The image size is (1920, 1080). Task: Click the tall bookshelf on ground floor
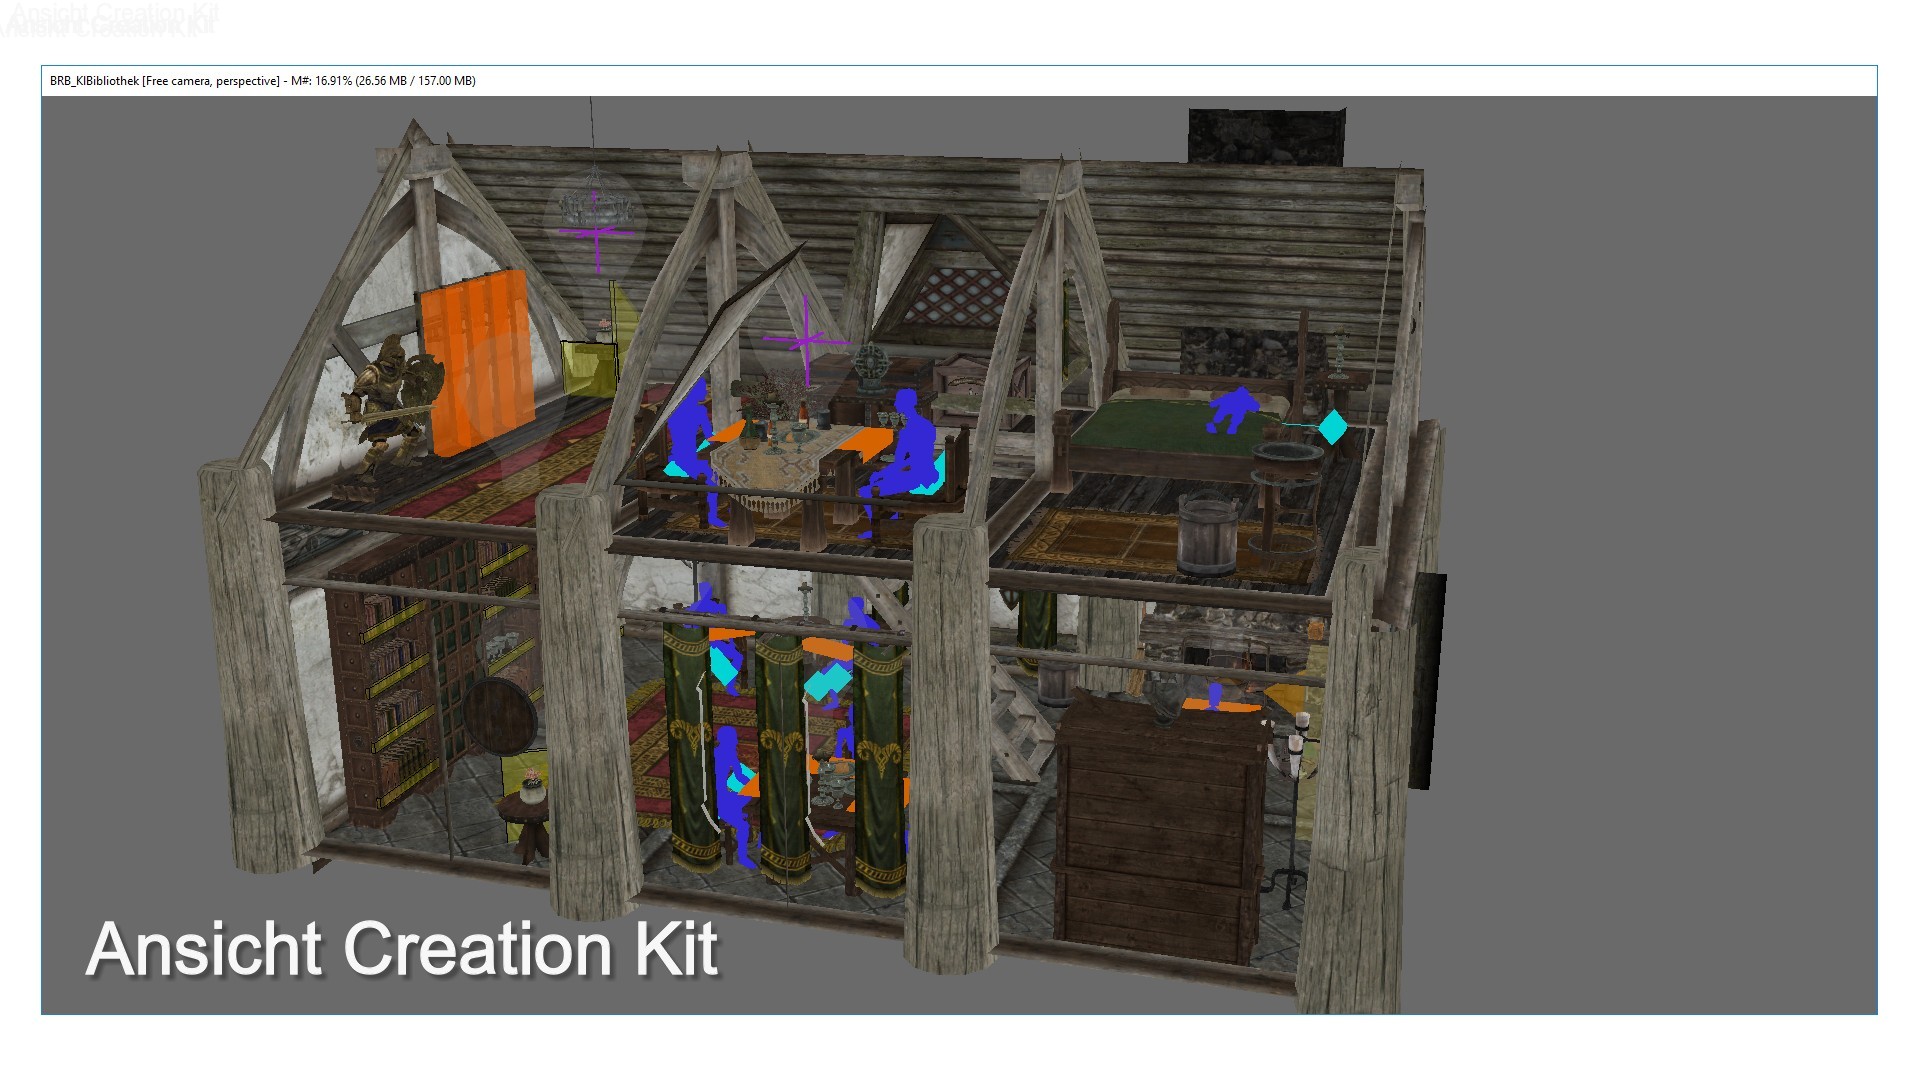pos(395,680)
